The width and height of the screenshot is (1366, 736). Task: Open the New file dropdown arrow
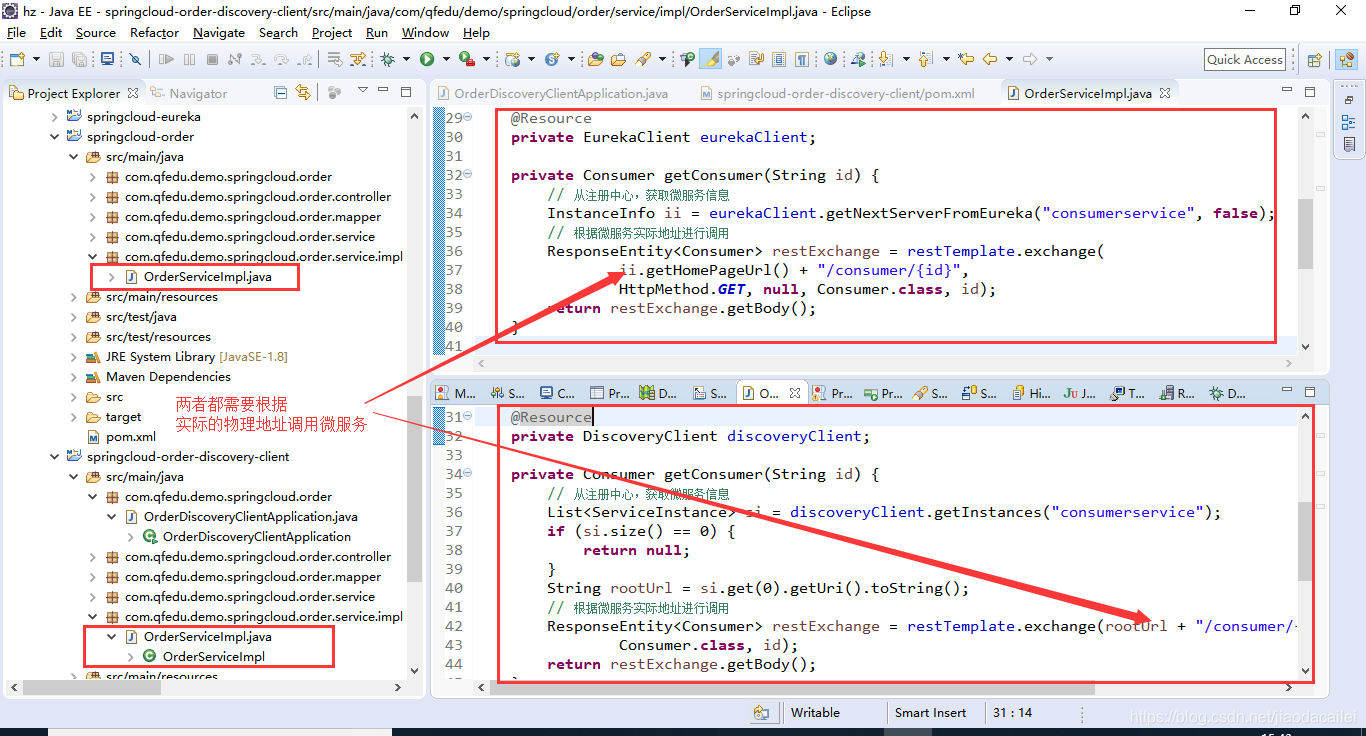tap(36, 59)
